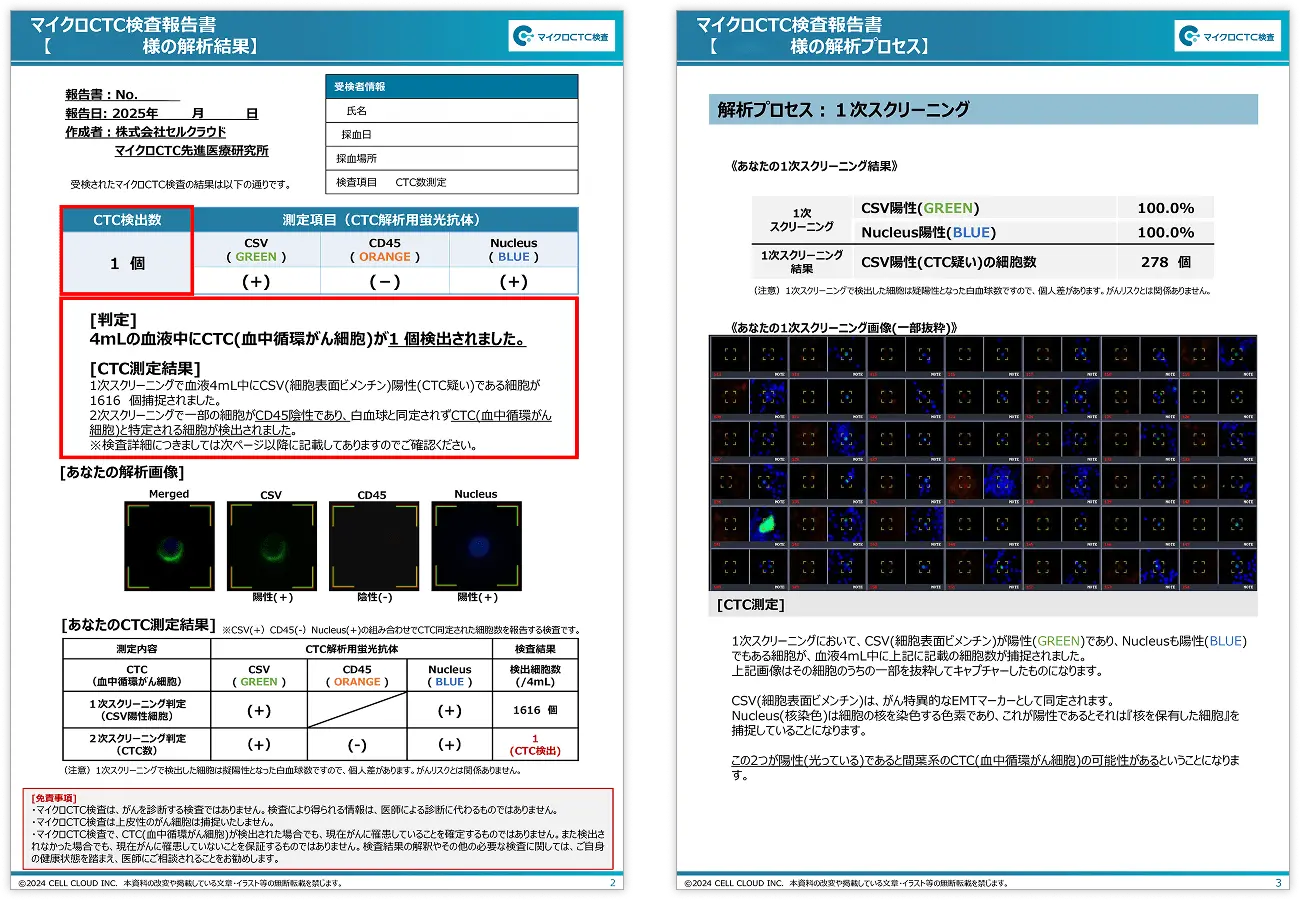Select the Merged fluorescence analysis image
This screenshot has width=1300, height=900.
click(168, 546)
